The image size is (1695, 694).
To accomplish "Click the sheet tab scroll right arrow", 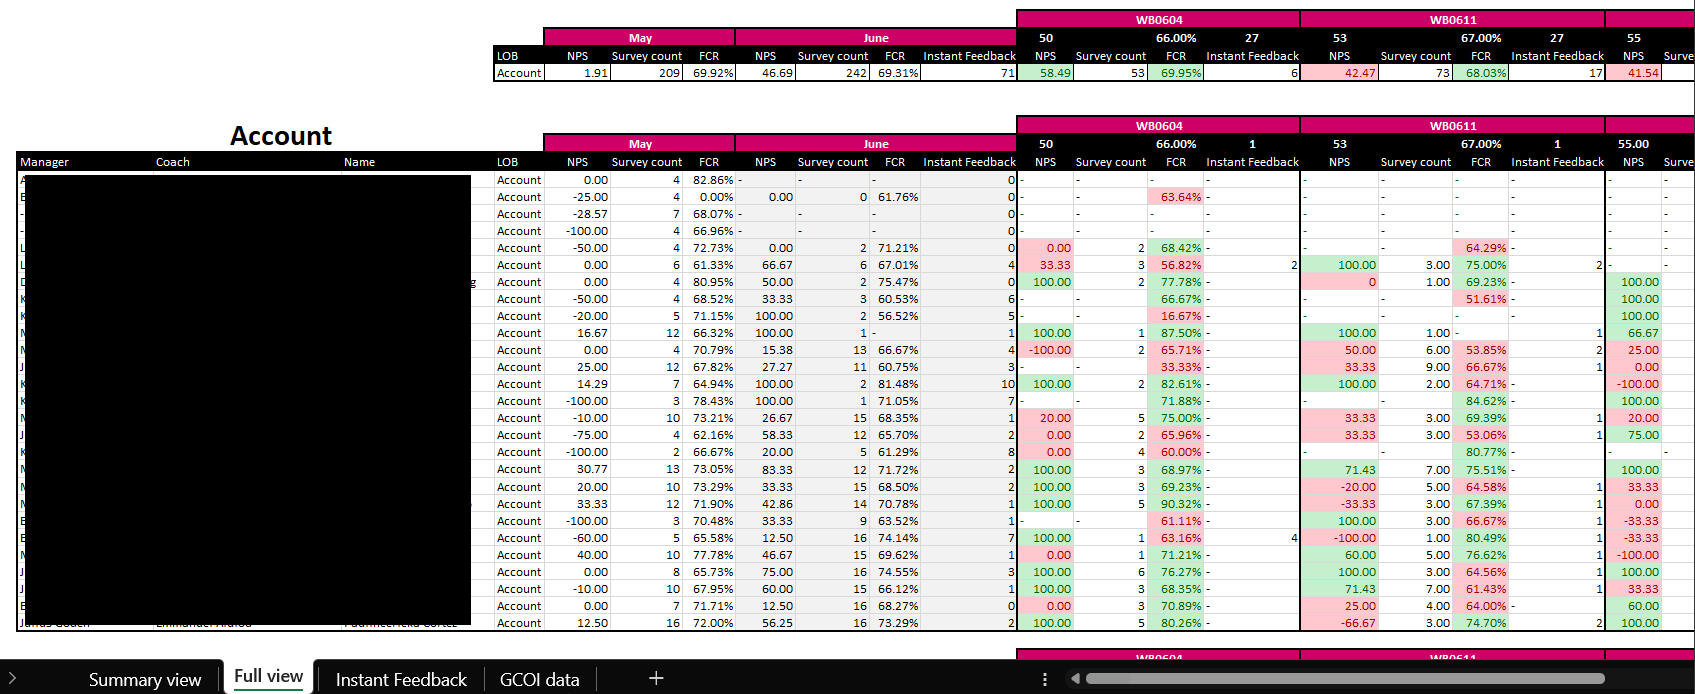I will coord(11,678).
